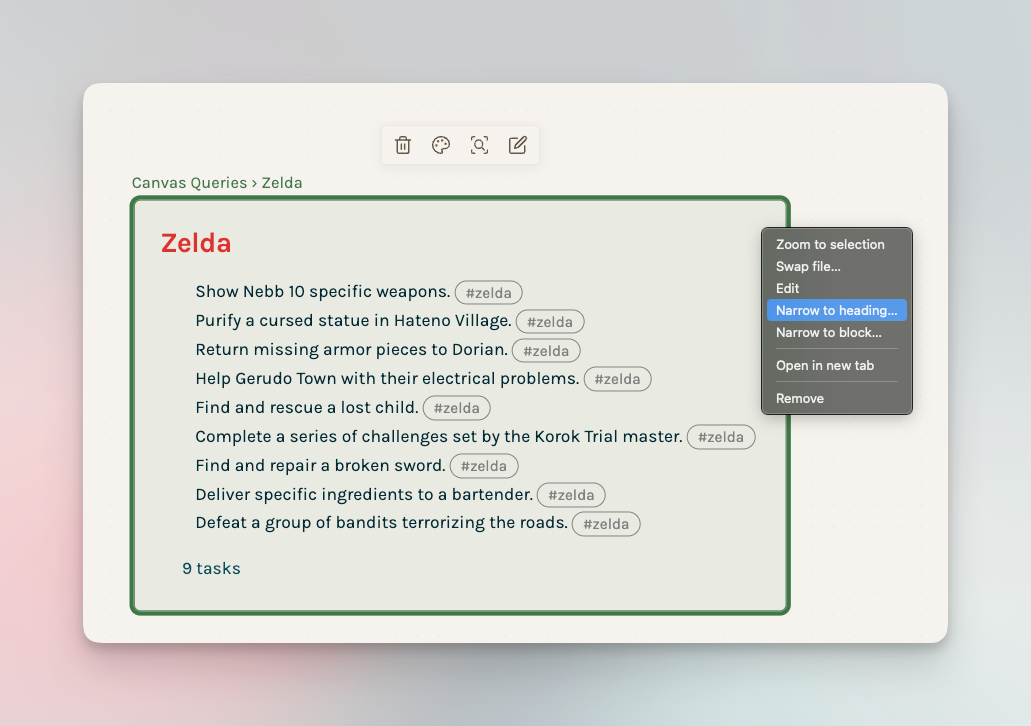Open the palette color icon
This screenshot has height=726, width=1031.
click(441, 145)
